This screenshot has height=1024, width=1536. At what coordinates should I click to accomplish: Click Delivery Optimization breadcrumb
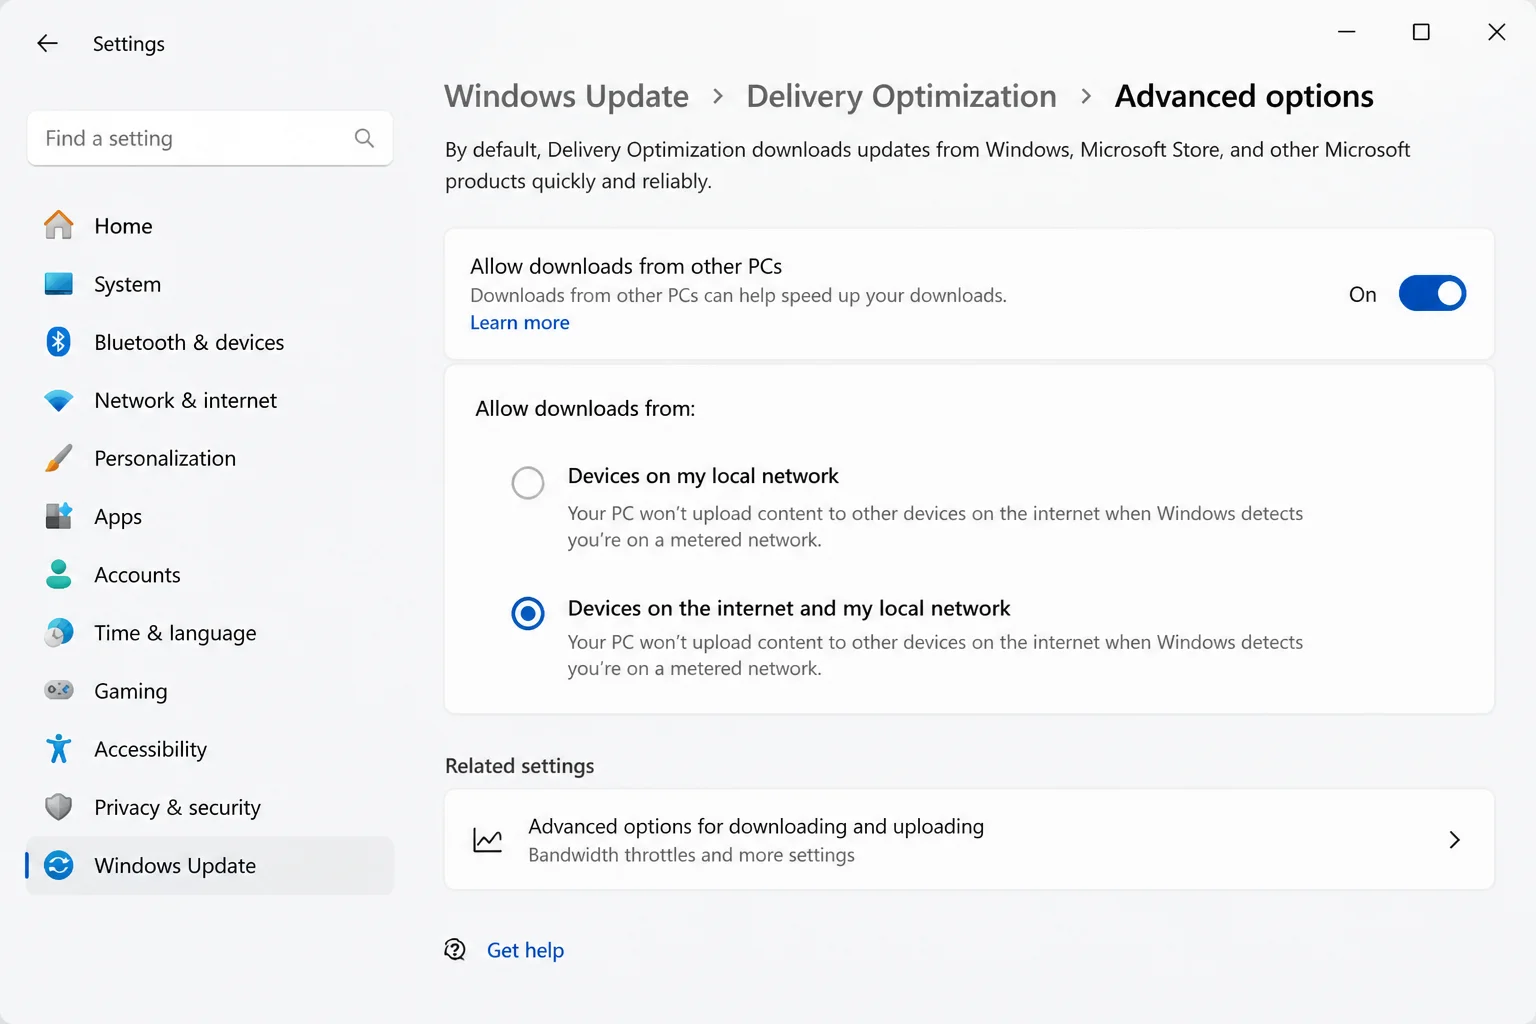[901, 96]
